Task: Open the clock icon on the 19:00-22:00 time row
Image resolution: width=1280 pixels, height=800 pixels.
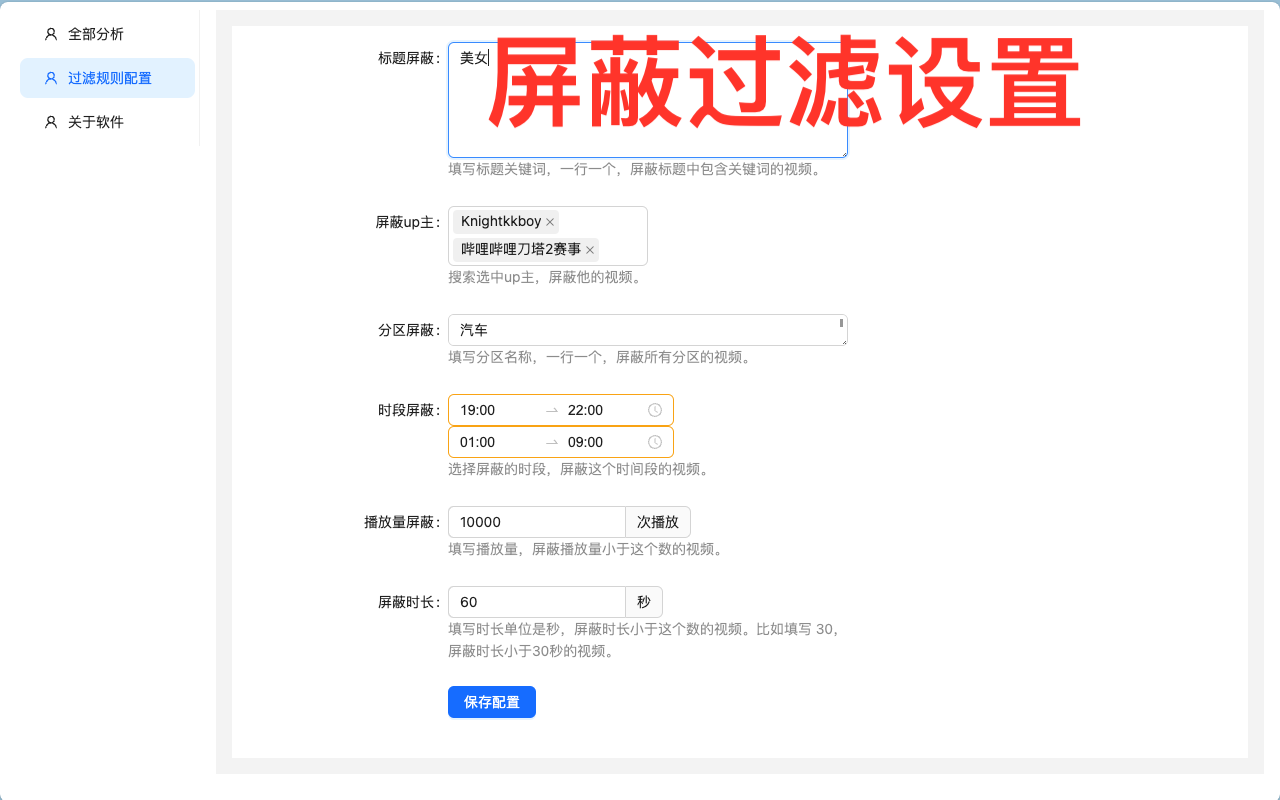Action: [655, 410]
